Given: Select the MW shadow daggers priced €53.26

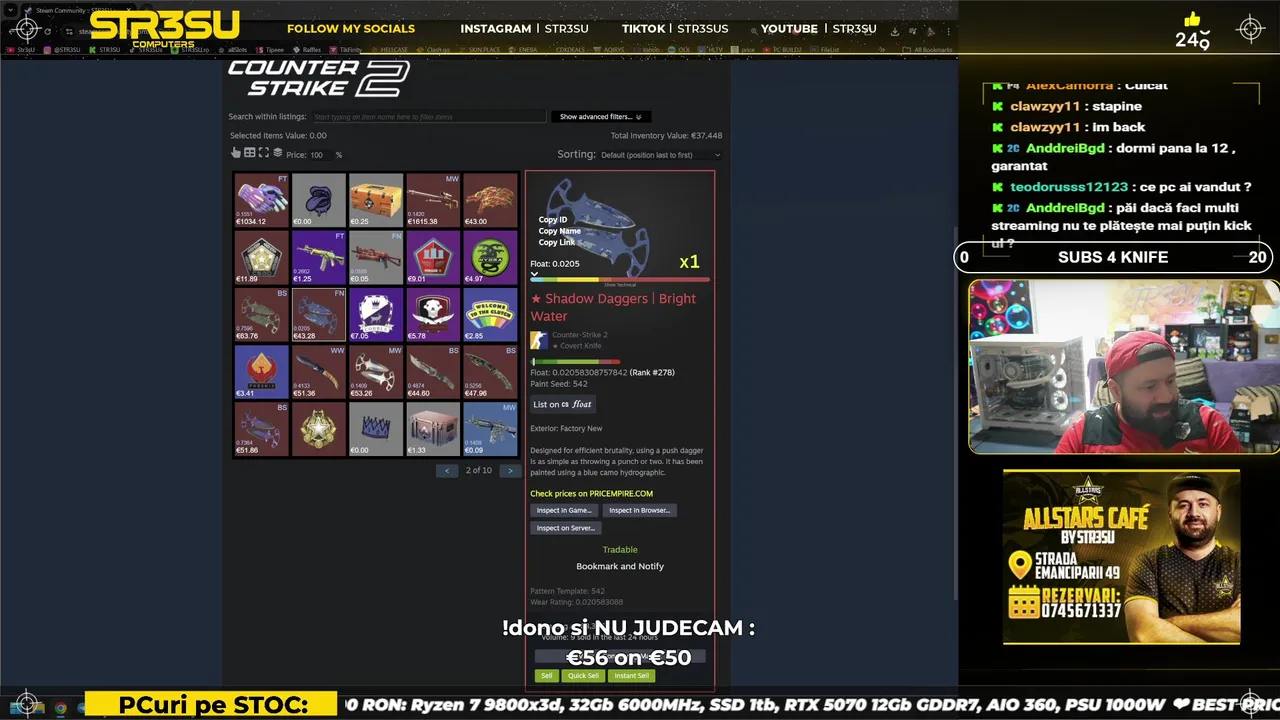Looking at the screenshot, I should (x=376, y=371).
